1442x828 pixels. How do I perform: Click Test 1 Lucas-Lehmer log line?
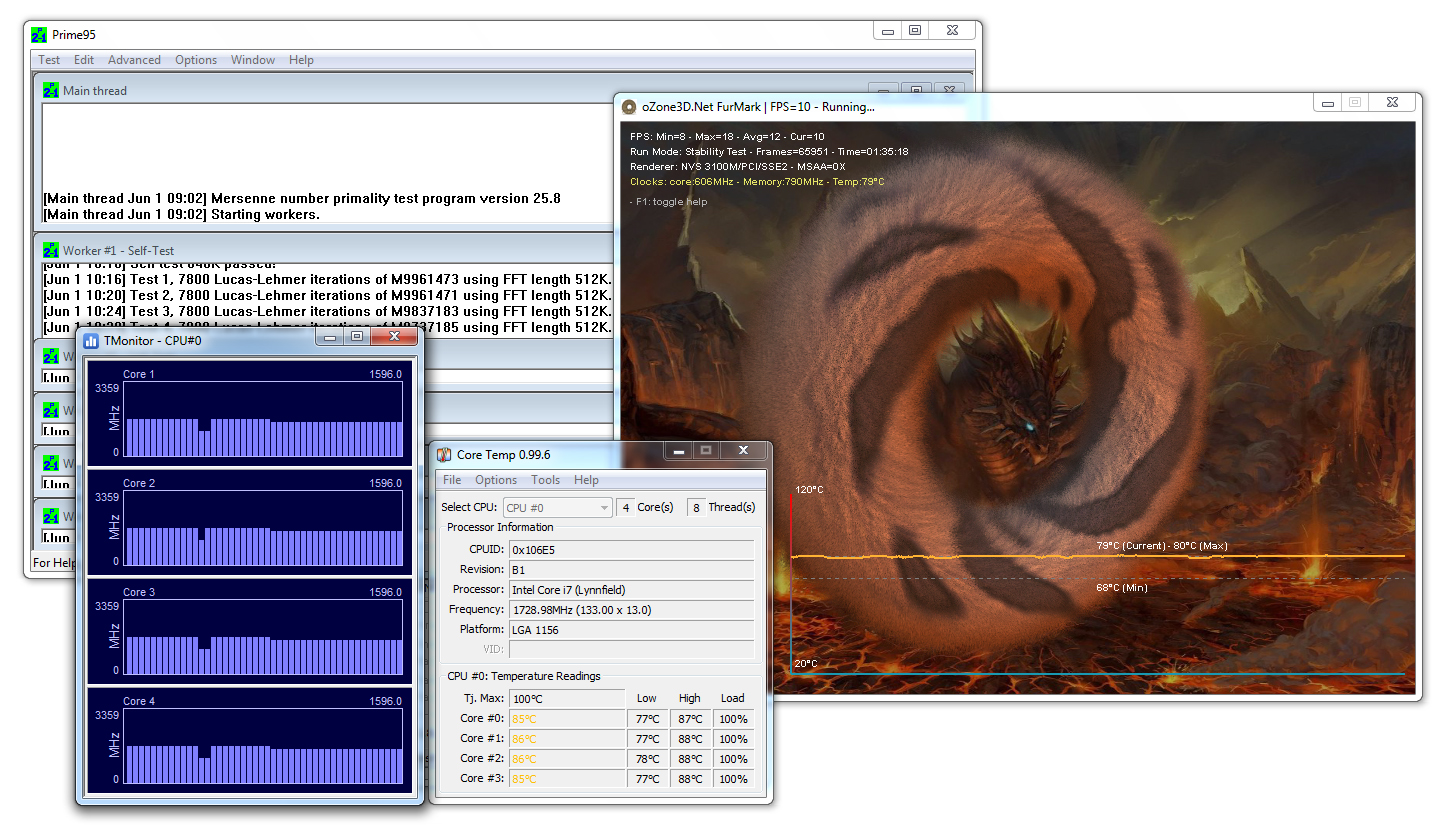tap(327, 279)
